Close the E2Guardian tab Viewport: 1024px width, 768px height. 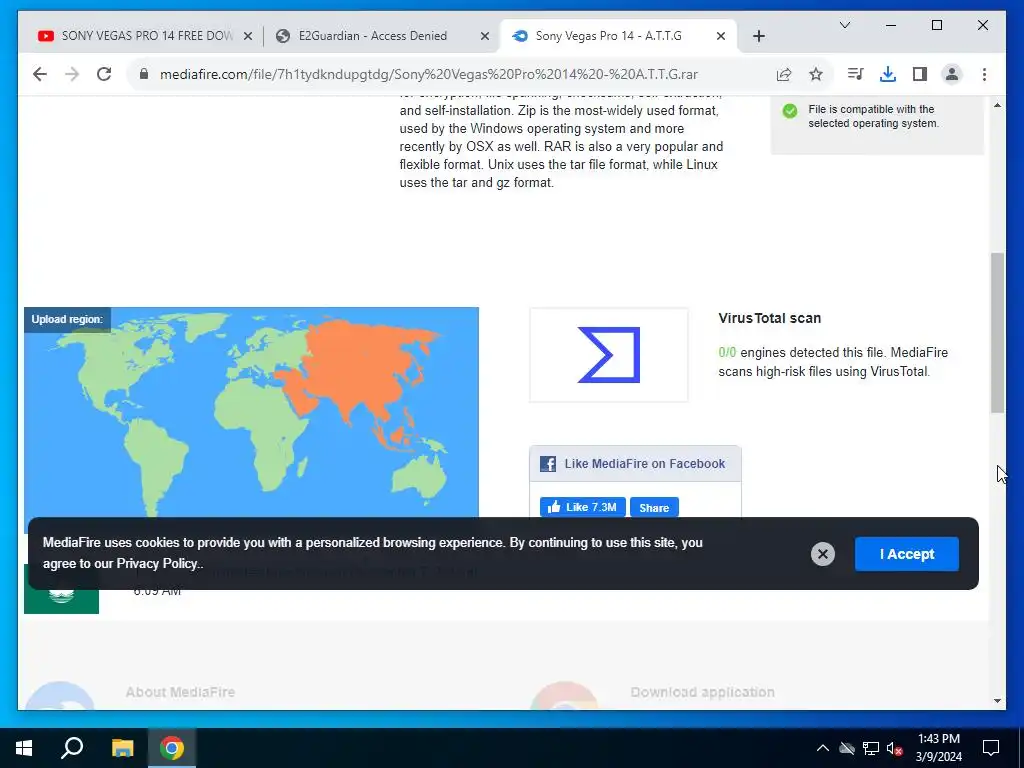tap(485, 37)
